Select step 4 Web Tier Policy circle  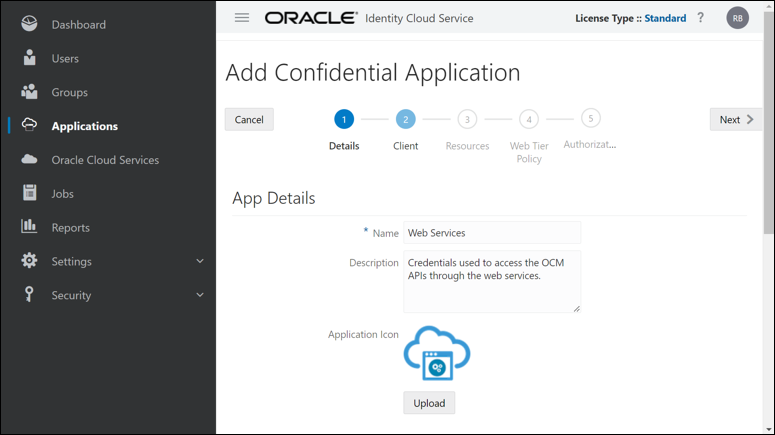pos(529,119)
